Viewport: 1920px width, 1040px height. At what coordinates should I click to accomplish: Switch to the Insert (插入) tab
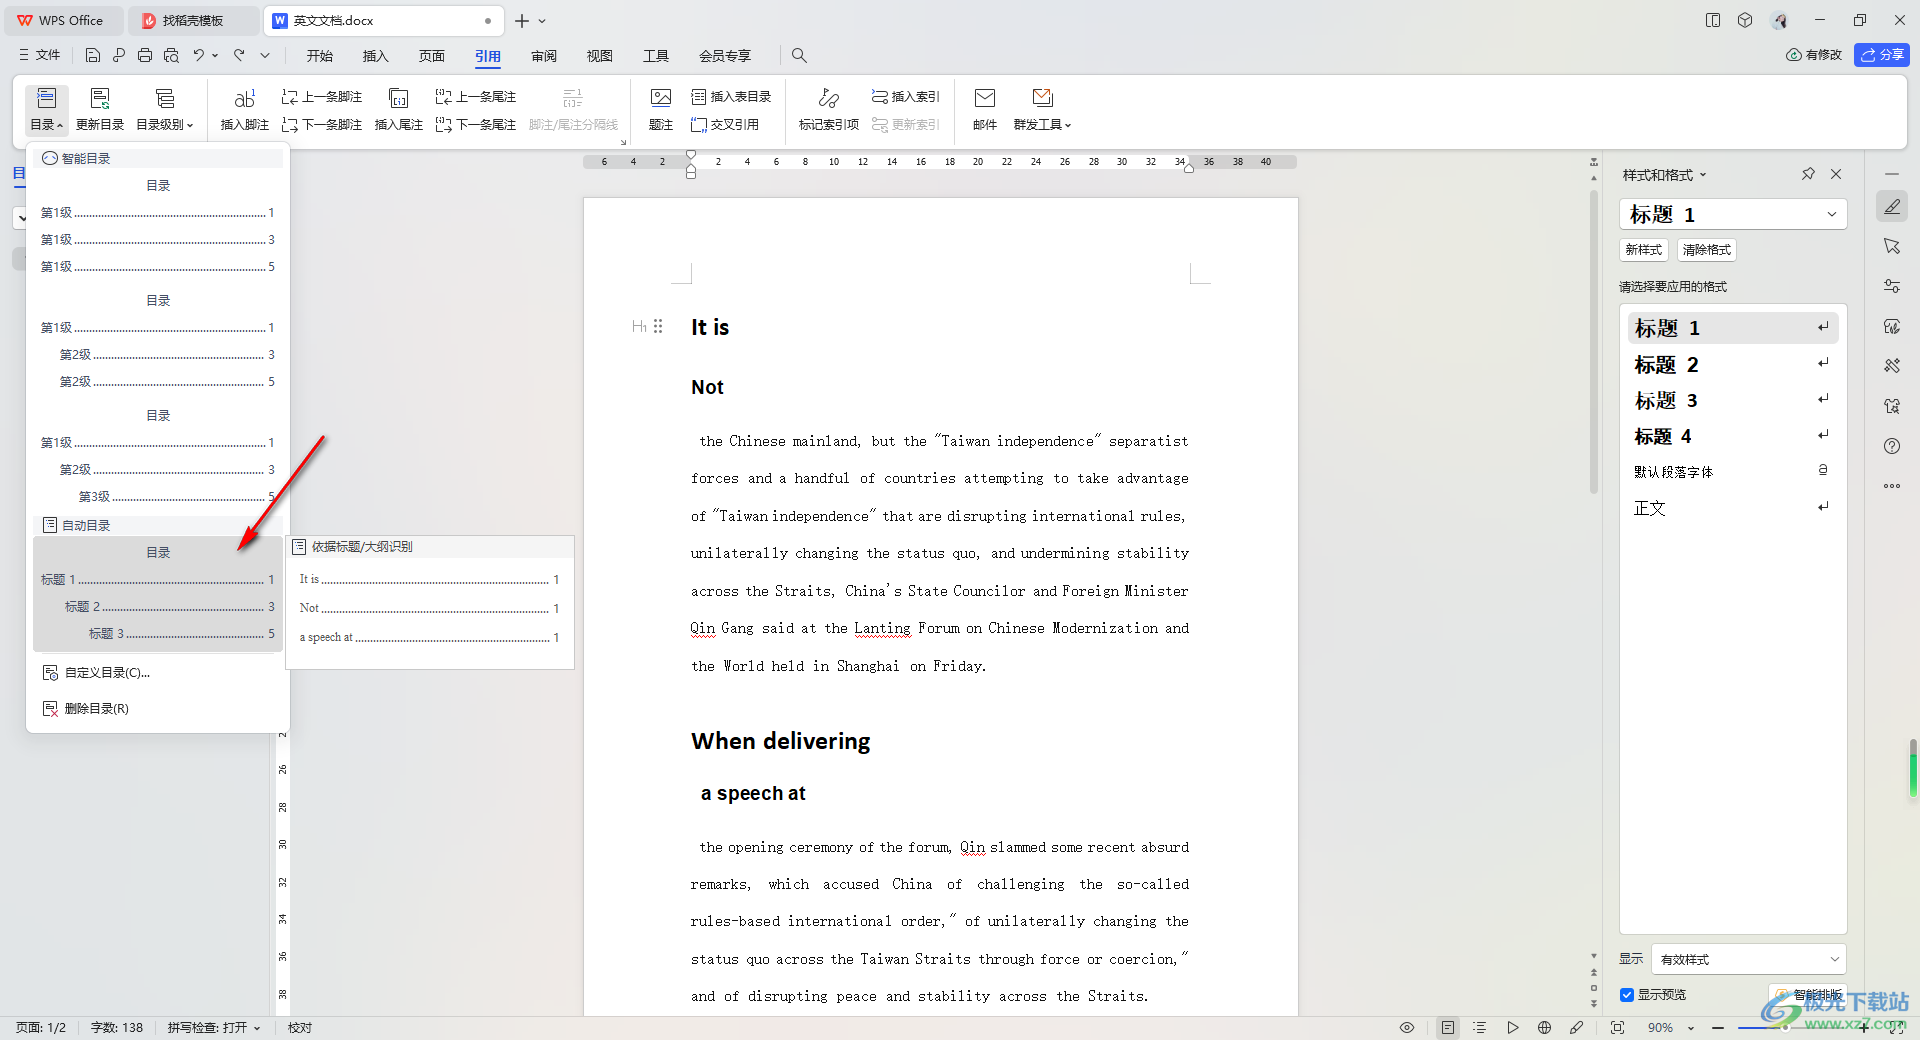pyautogui.click(x=376, y=56)
